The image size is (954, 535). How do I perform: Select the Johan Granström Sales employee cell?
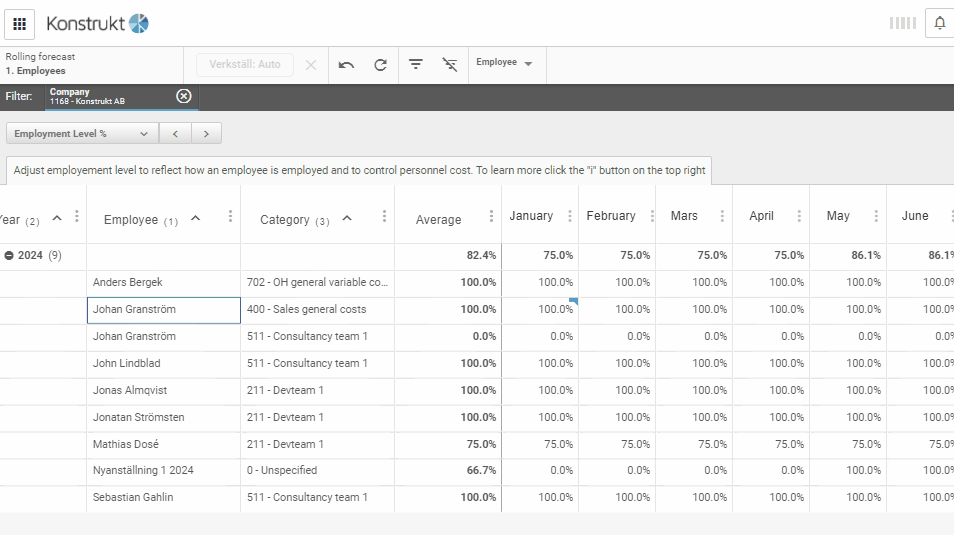pyautogui.click(x=163, y=310)
